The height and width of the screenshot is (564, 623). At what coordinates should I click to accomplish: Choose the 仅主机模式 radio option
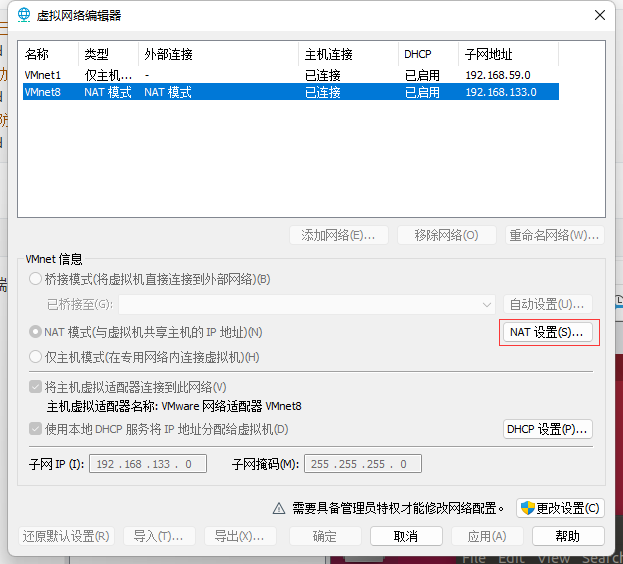(37, 357)
